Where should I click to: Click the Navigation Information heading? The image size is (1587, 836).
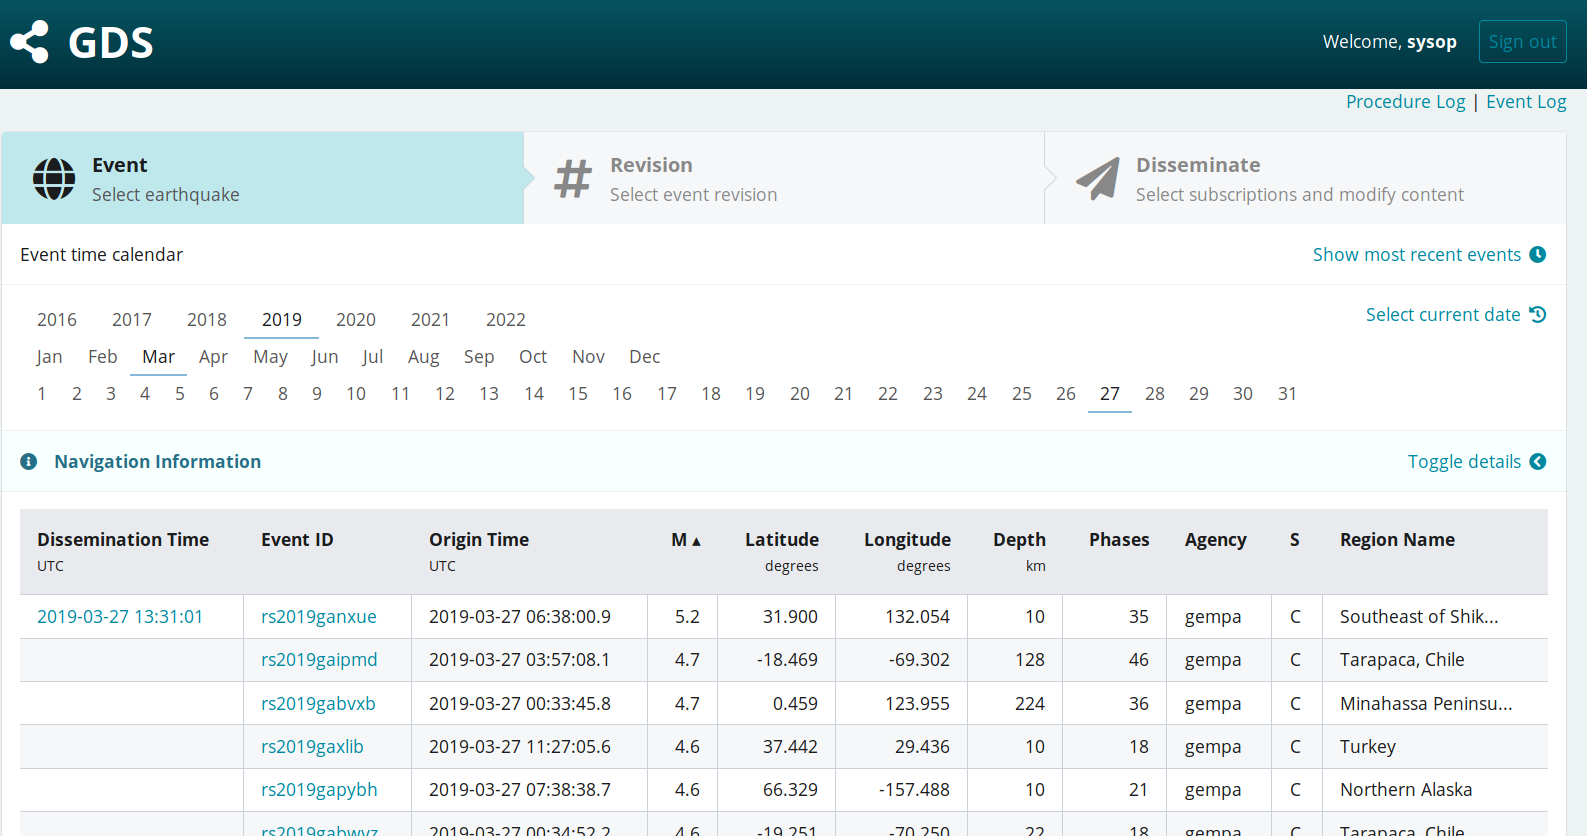[157, 462]
